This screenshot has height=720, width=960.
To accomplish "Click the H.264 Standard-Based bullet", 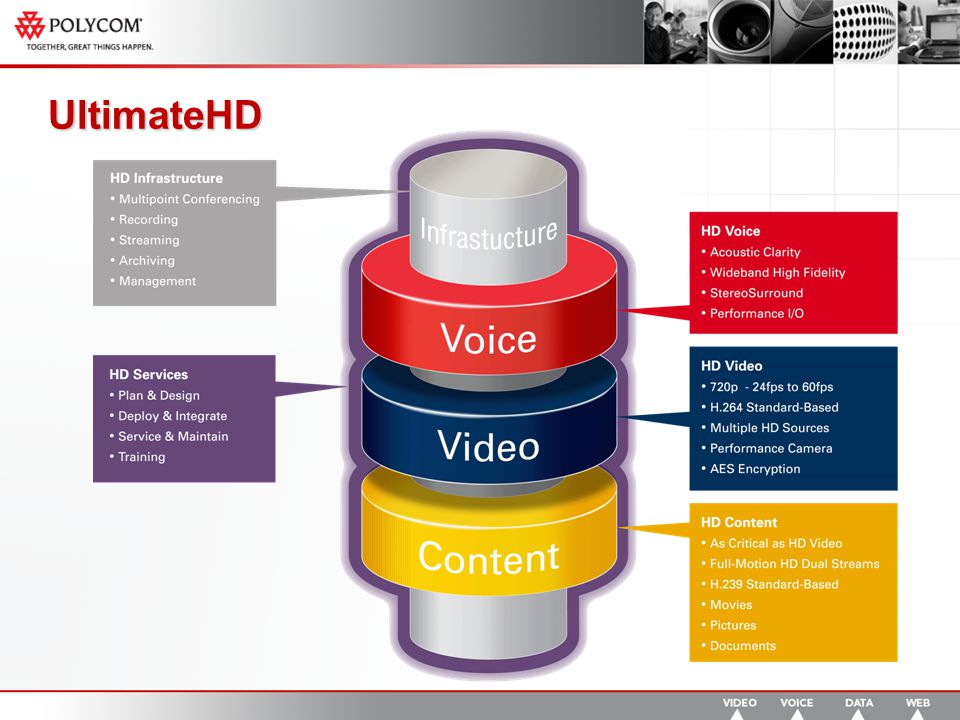I will click(x=770, y=407).
